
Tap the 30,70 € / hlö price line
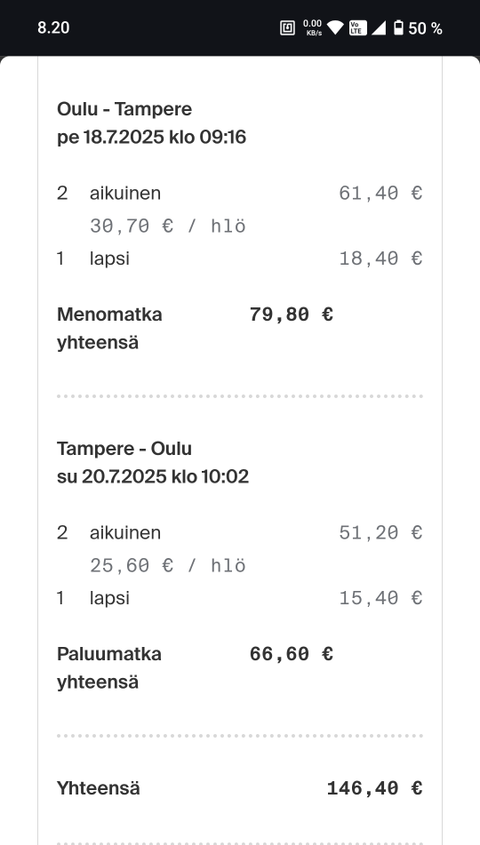(168, 226)
